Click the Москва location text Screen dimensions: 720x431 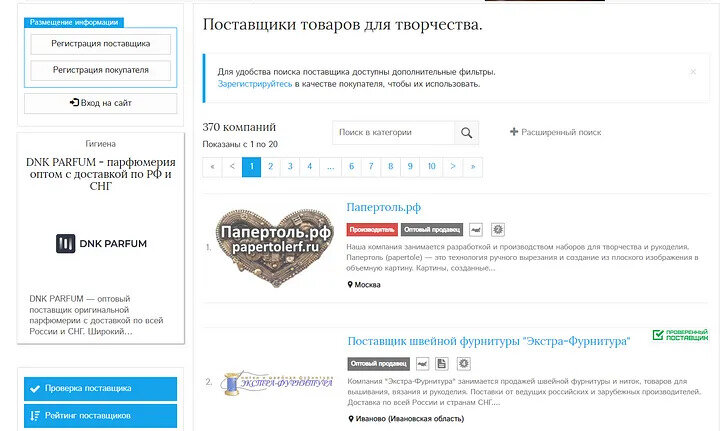(367, 285)
